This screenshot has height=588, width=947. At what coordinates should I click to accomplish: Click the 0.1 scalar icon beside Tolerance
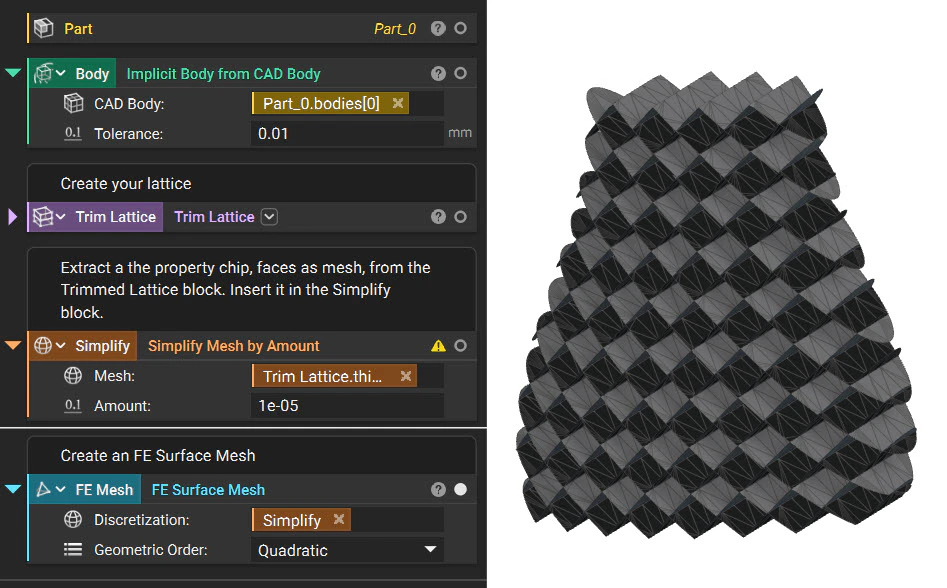[73, 131]
